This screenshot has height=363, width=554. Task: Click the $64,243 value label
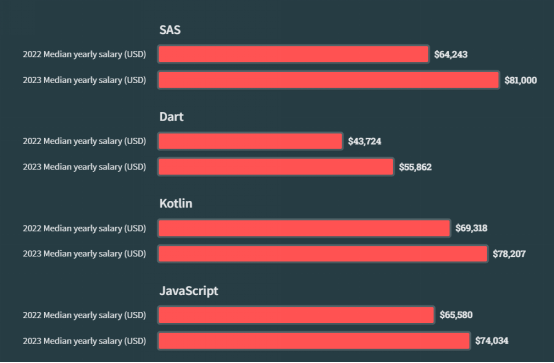point(451,54)
